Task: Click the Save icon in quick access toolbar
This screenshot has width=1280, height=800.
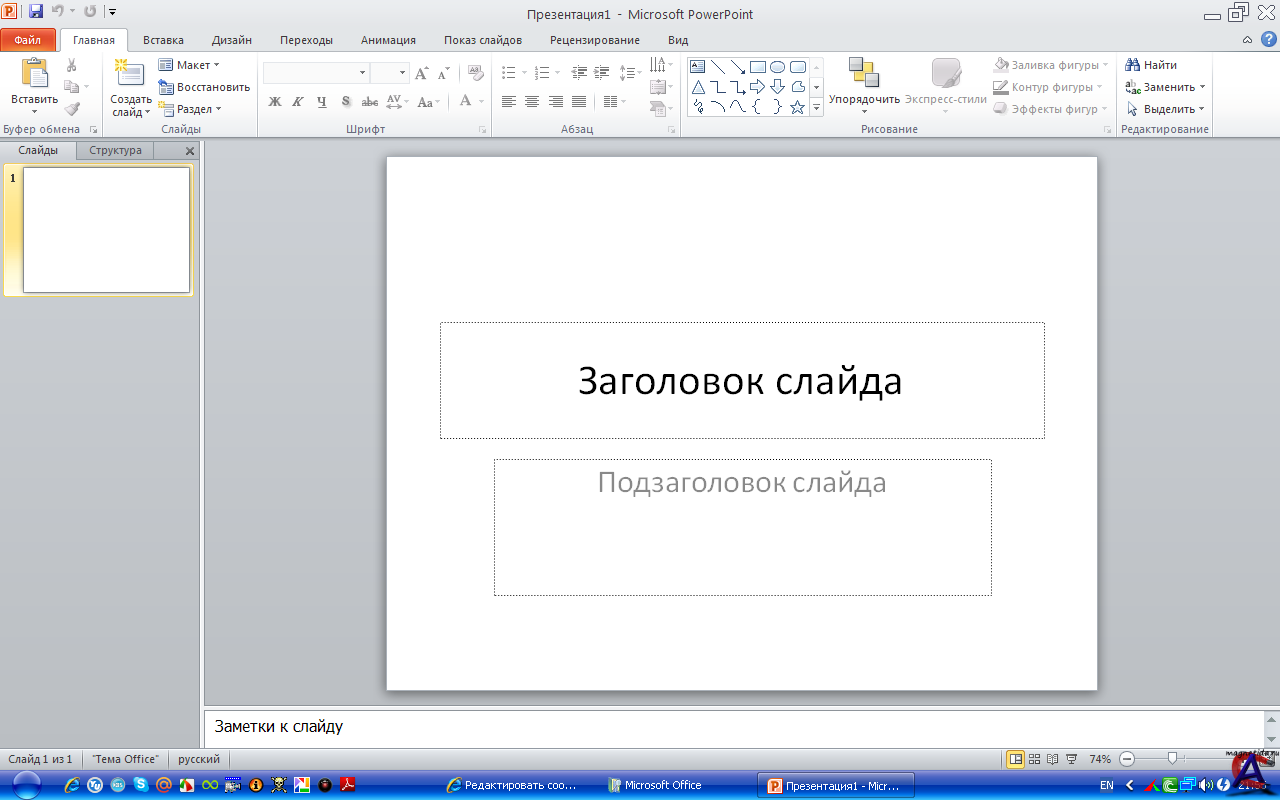Action: point(36,12)
